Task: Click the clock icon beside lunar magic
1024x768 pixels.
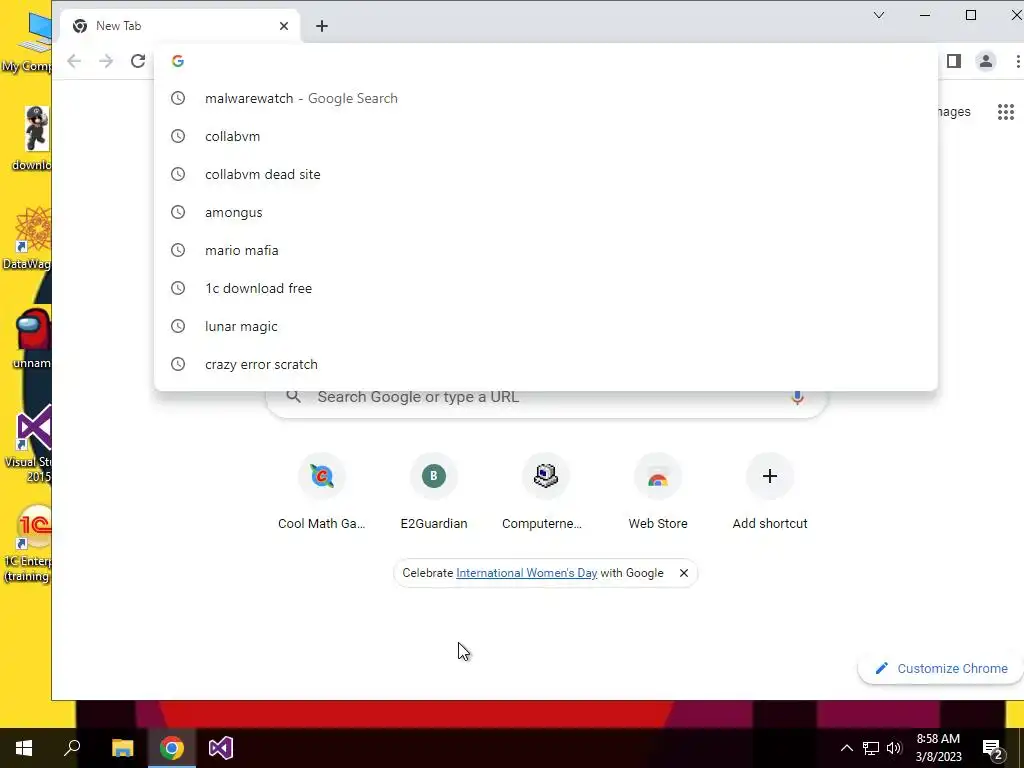Action: [x=178, y=326]
